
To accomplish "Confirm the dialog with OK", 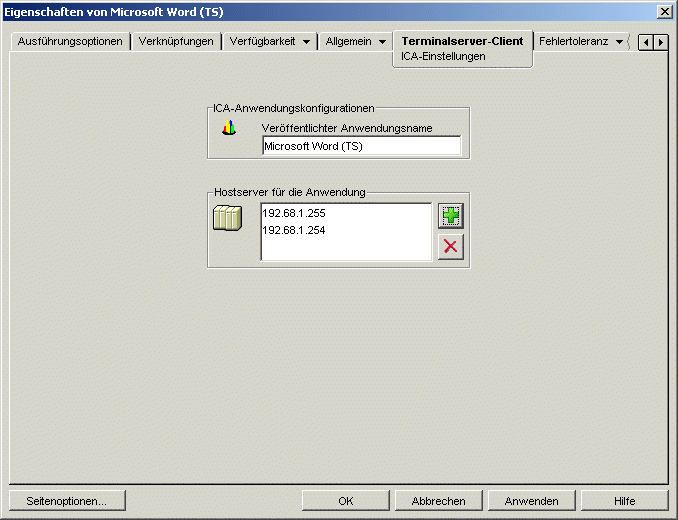I will click(345, 501).
